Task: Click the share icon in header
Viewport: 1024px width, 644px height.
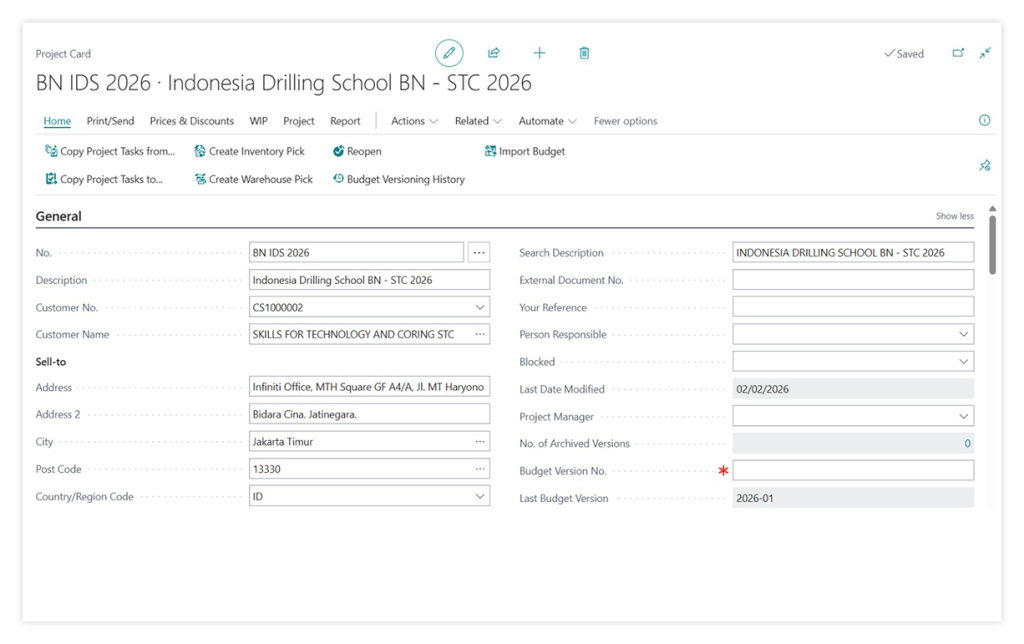Action: 494,53
